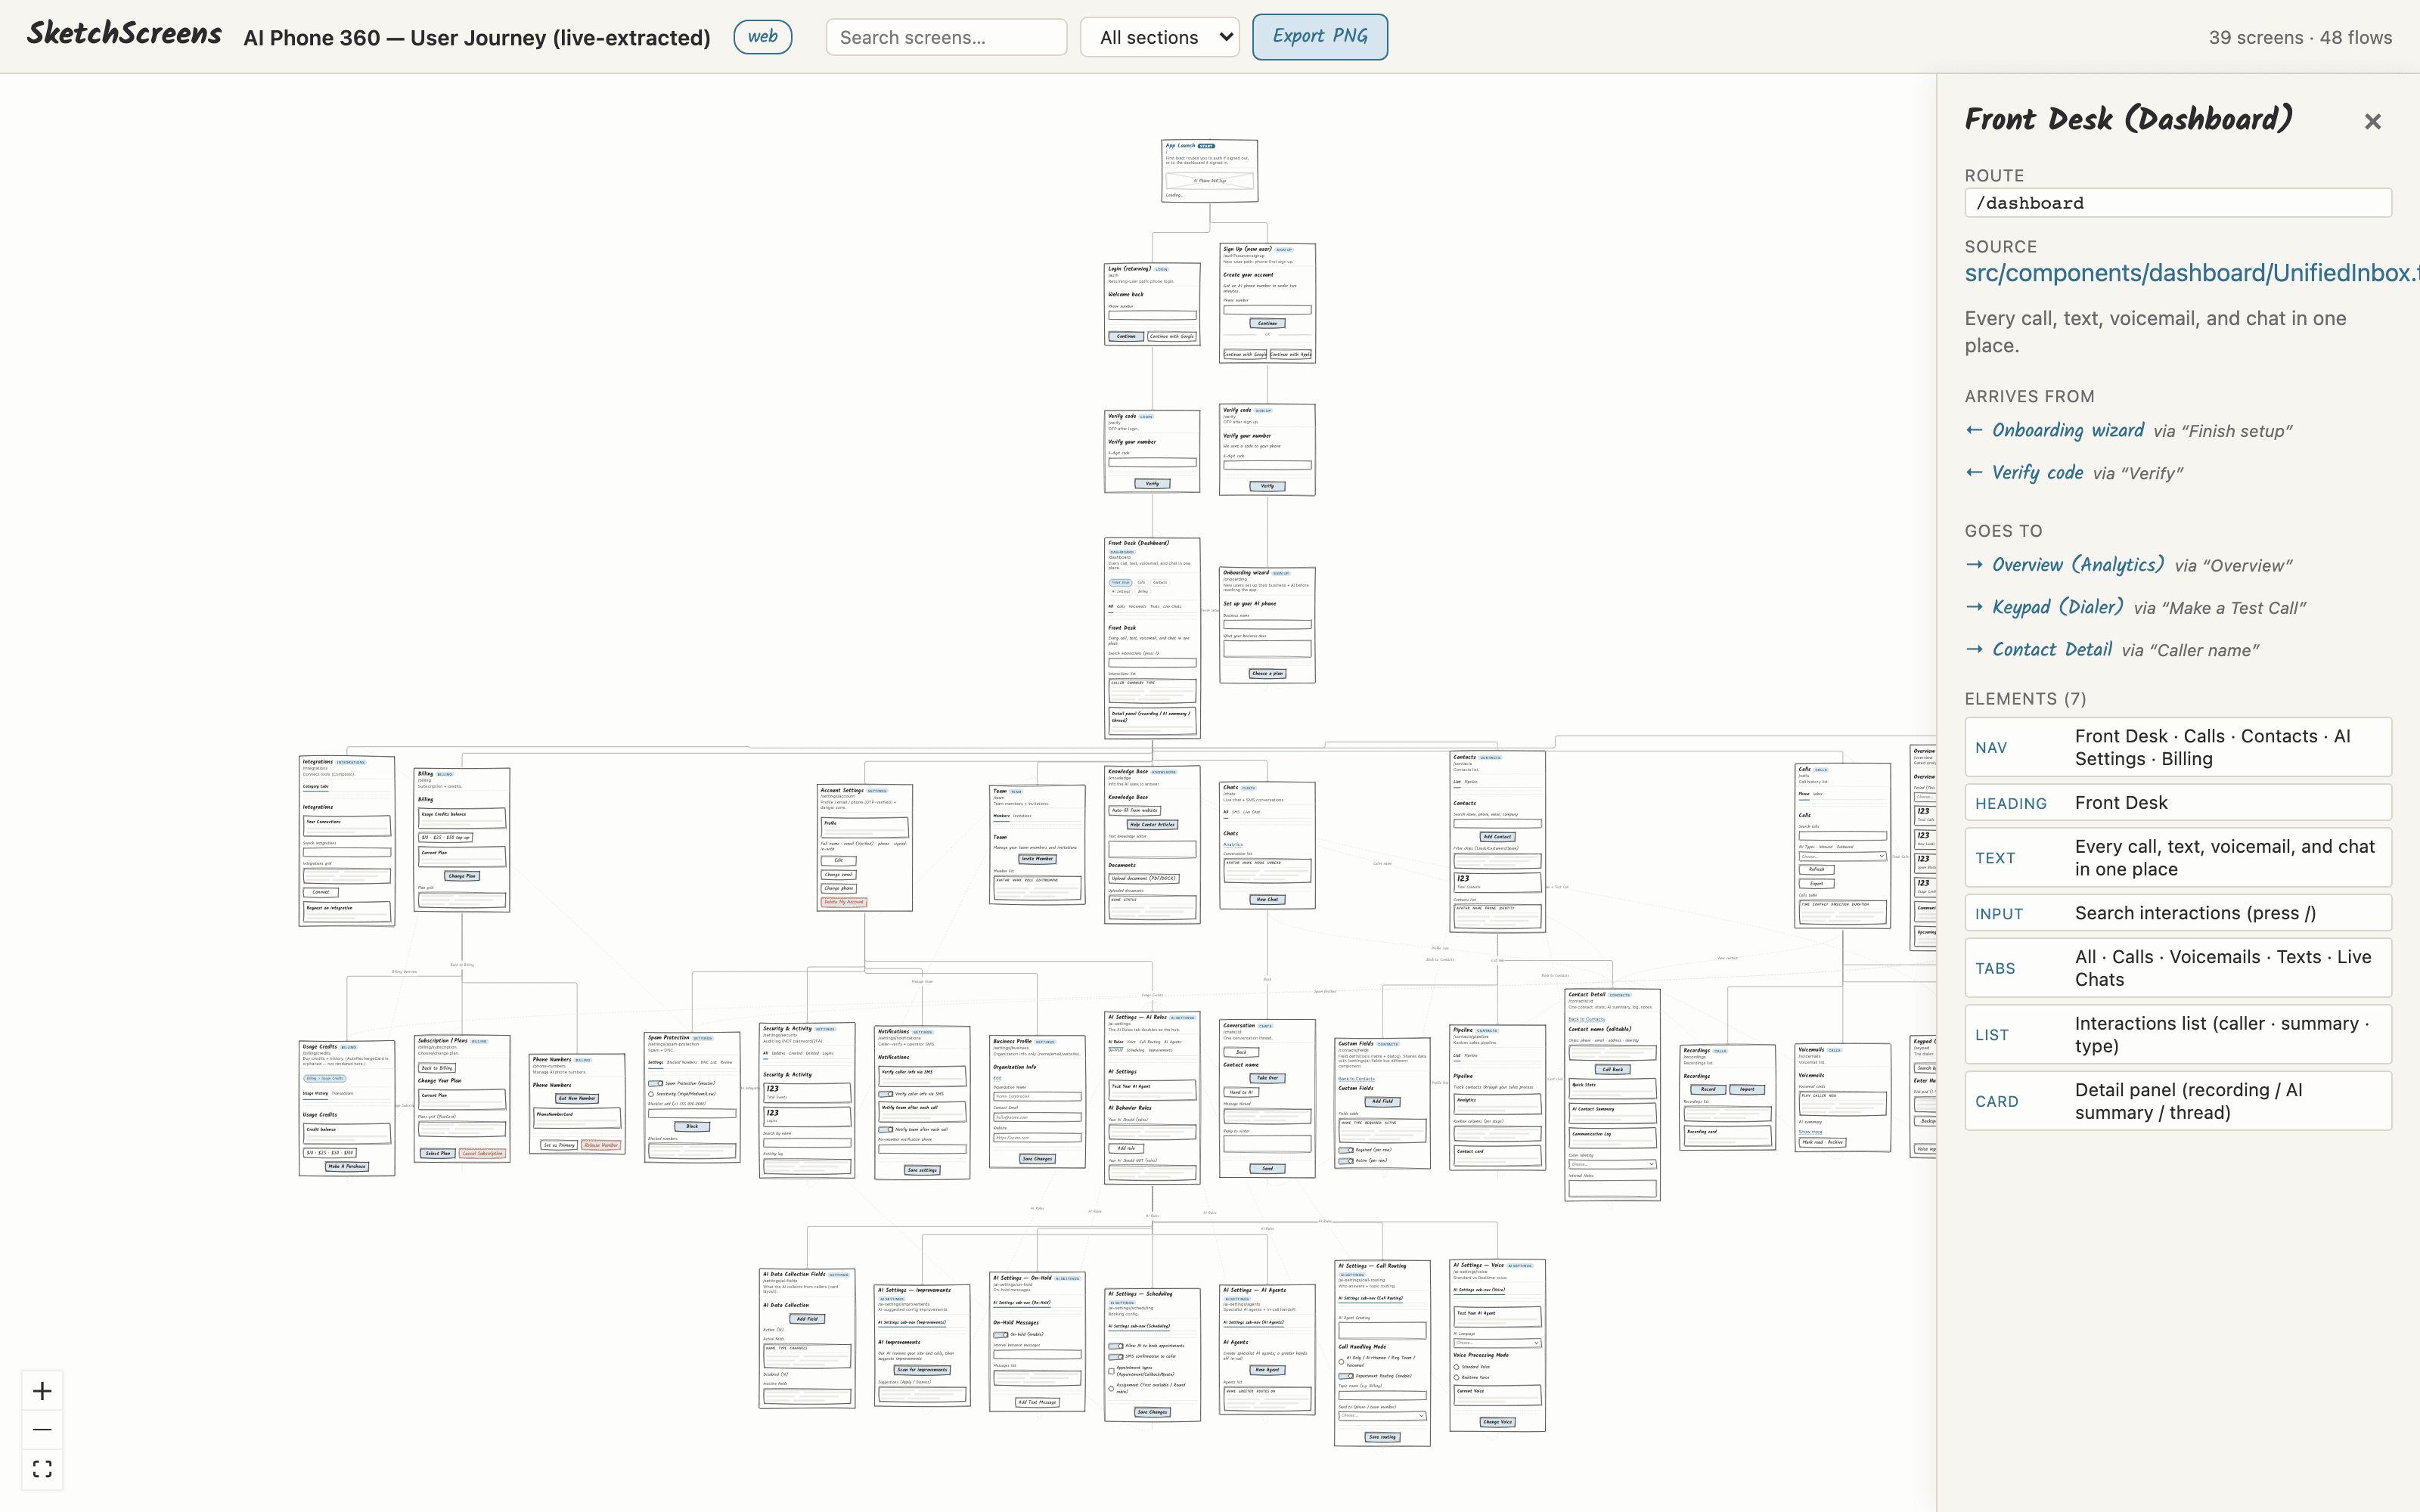Select the TABS element row
The width and height of the screenshot is (2420, 1512).
2178,968
